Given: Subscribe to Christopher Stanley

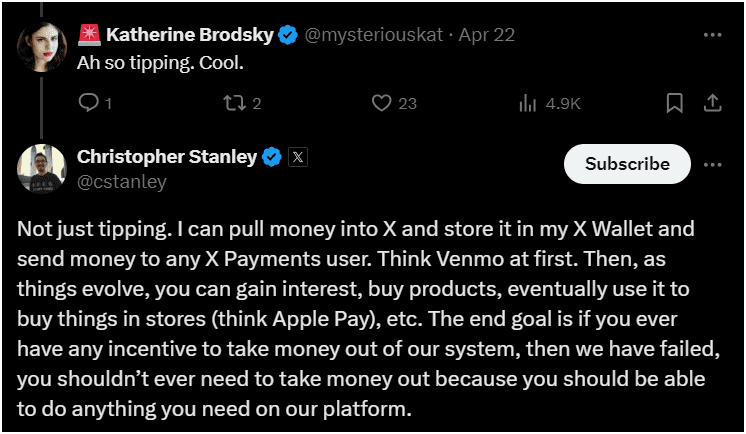Looking at the screenshot, I should [x=627, y=164].
